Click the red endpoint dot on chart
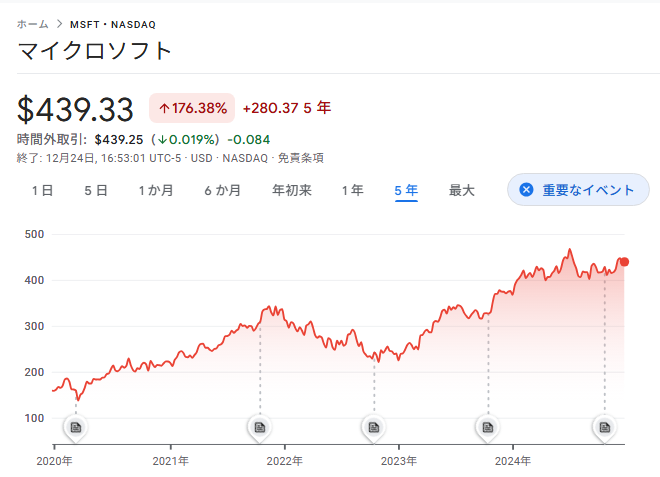This screenshot has width=660, height=477. click(x=625, y=262)
